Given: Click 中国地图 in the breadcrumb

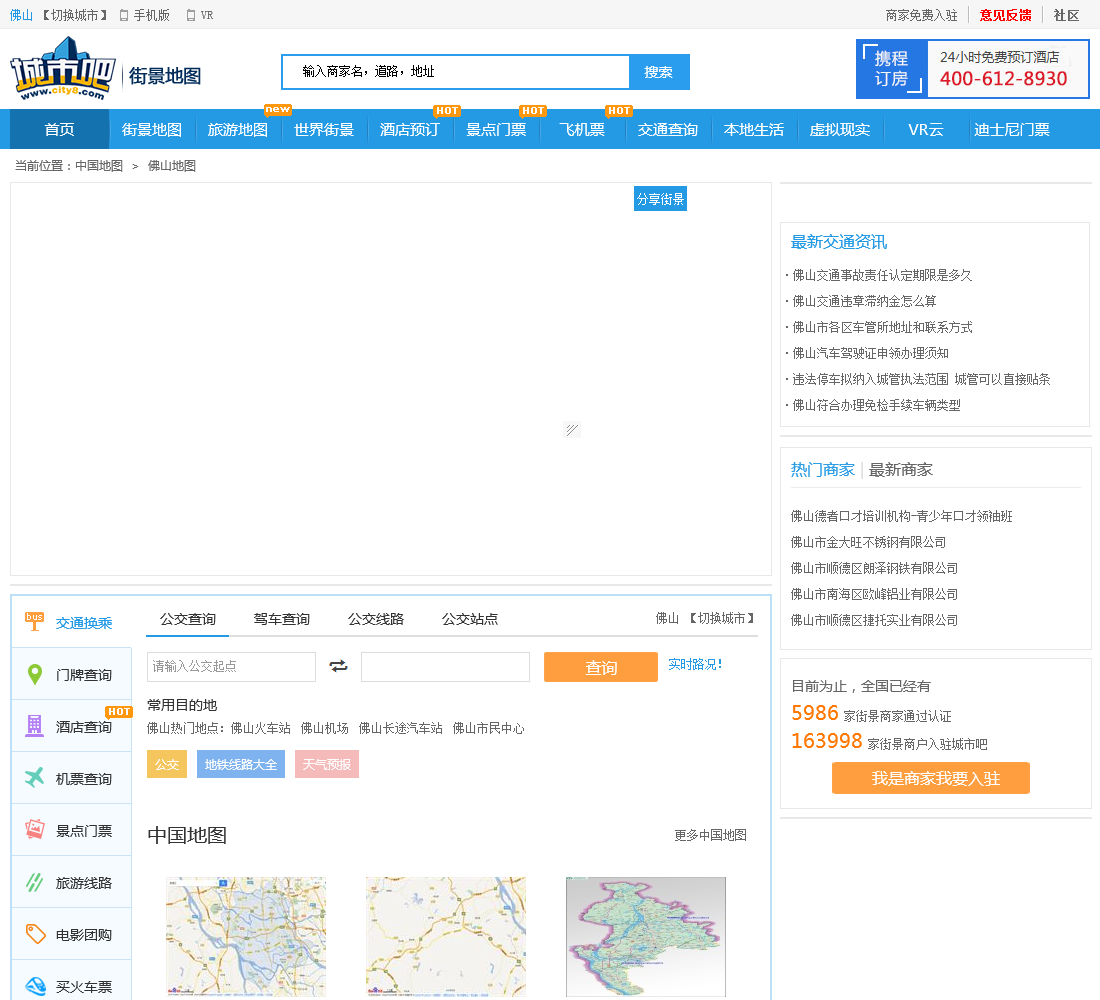Looking at the screenshot, I should (x=99, y=166).
